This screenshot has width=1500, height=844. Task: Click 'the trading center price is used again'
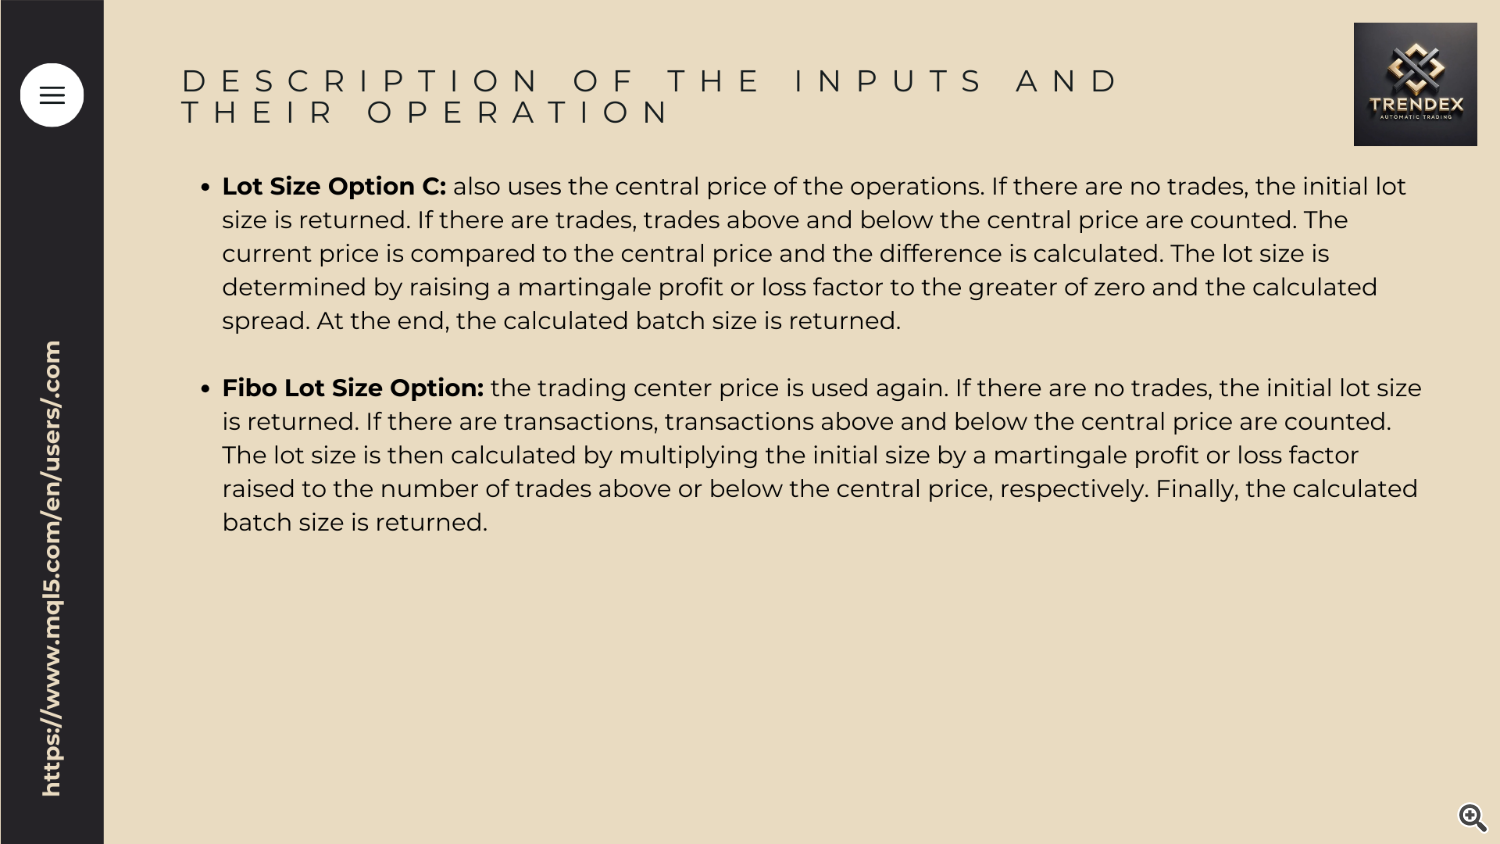pyautogui.click(x=719, y=388)
